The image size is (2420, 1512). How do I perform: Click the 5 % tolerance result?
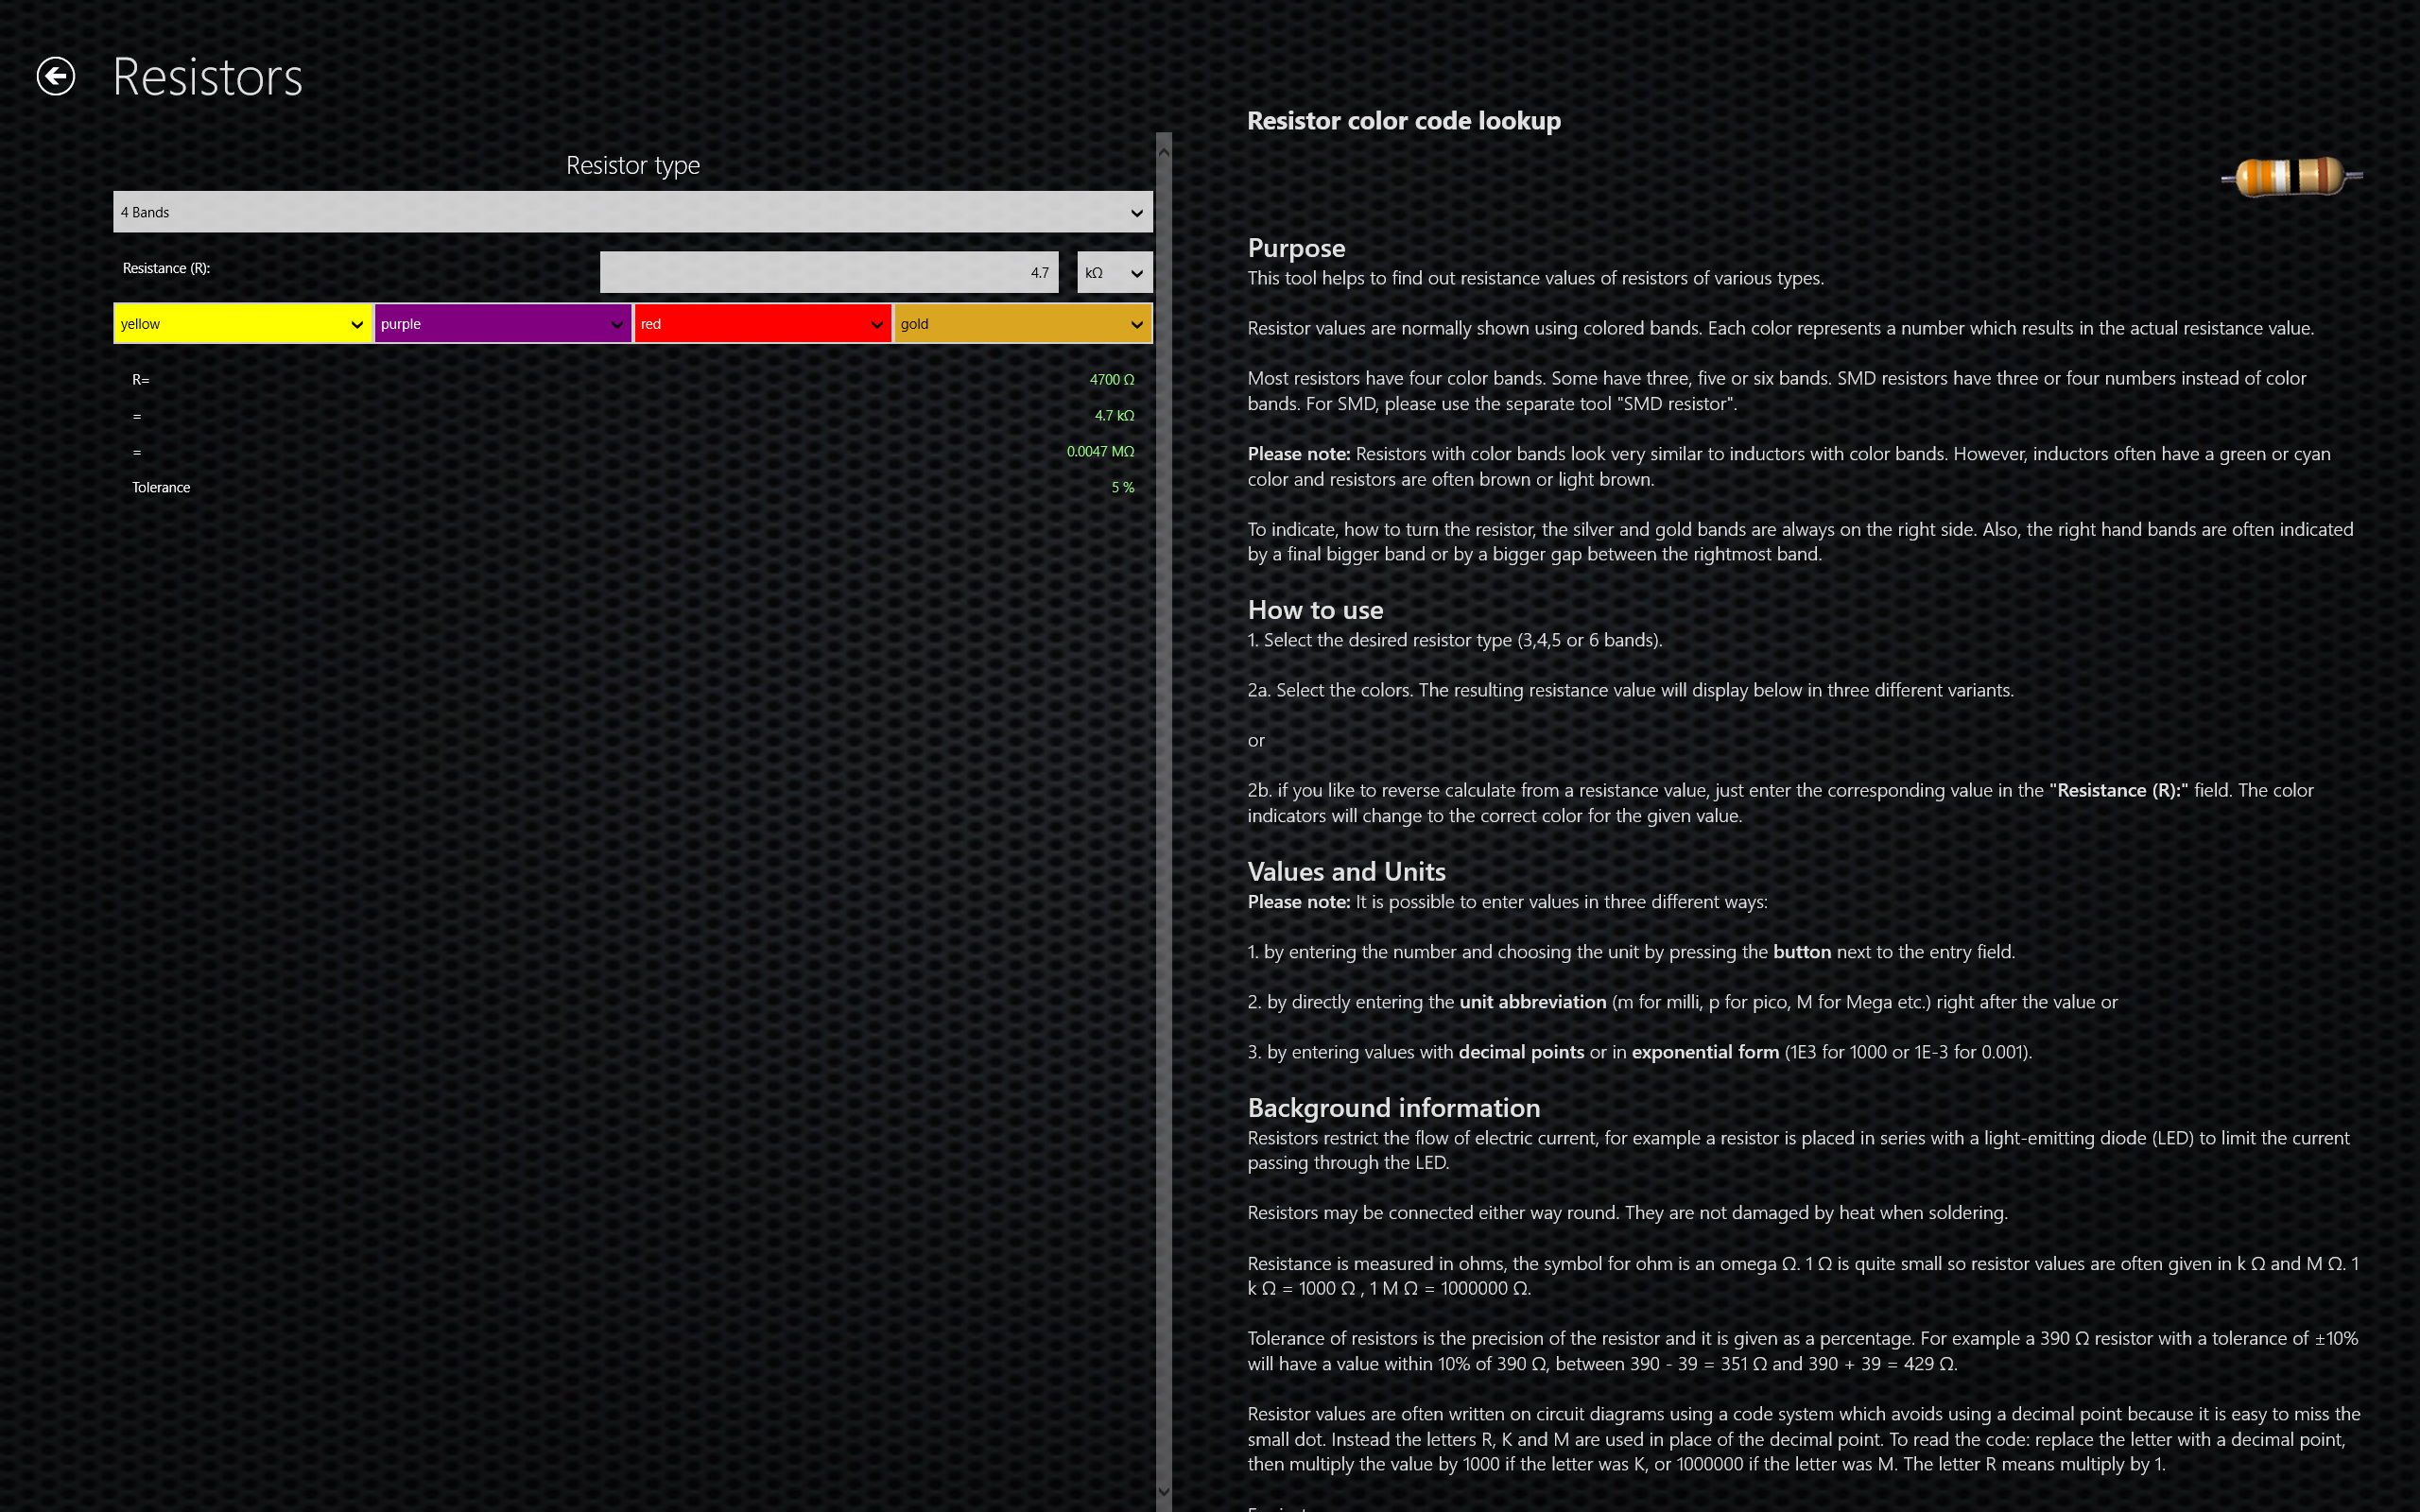click(1122, 488)
